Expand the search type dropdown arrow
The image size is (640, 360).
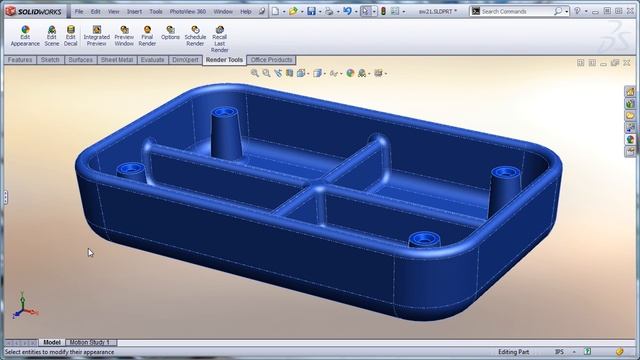pos(567,12)
